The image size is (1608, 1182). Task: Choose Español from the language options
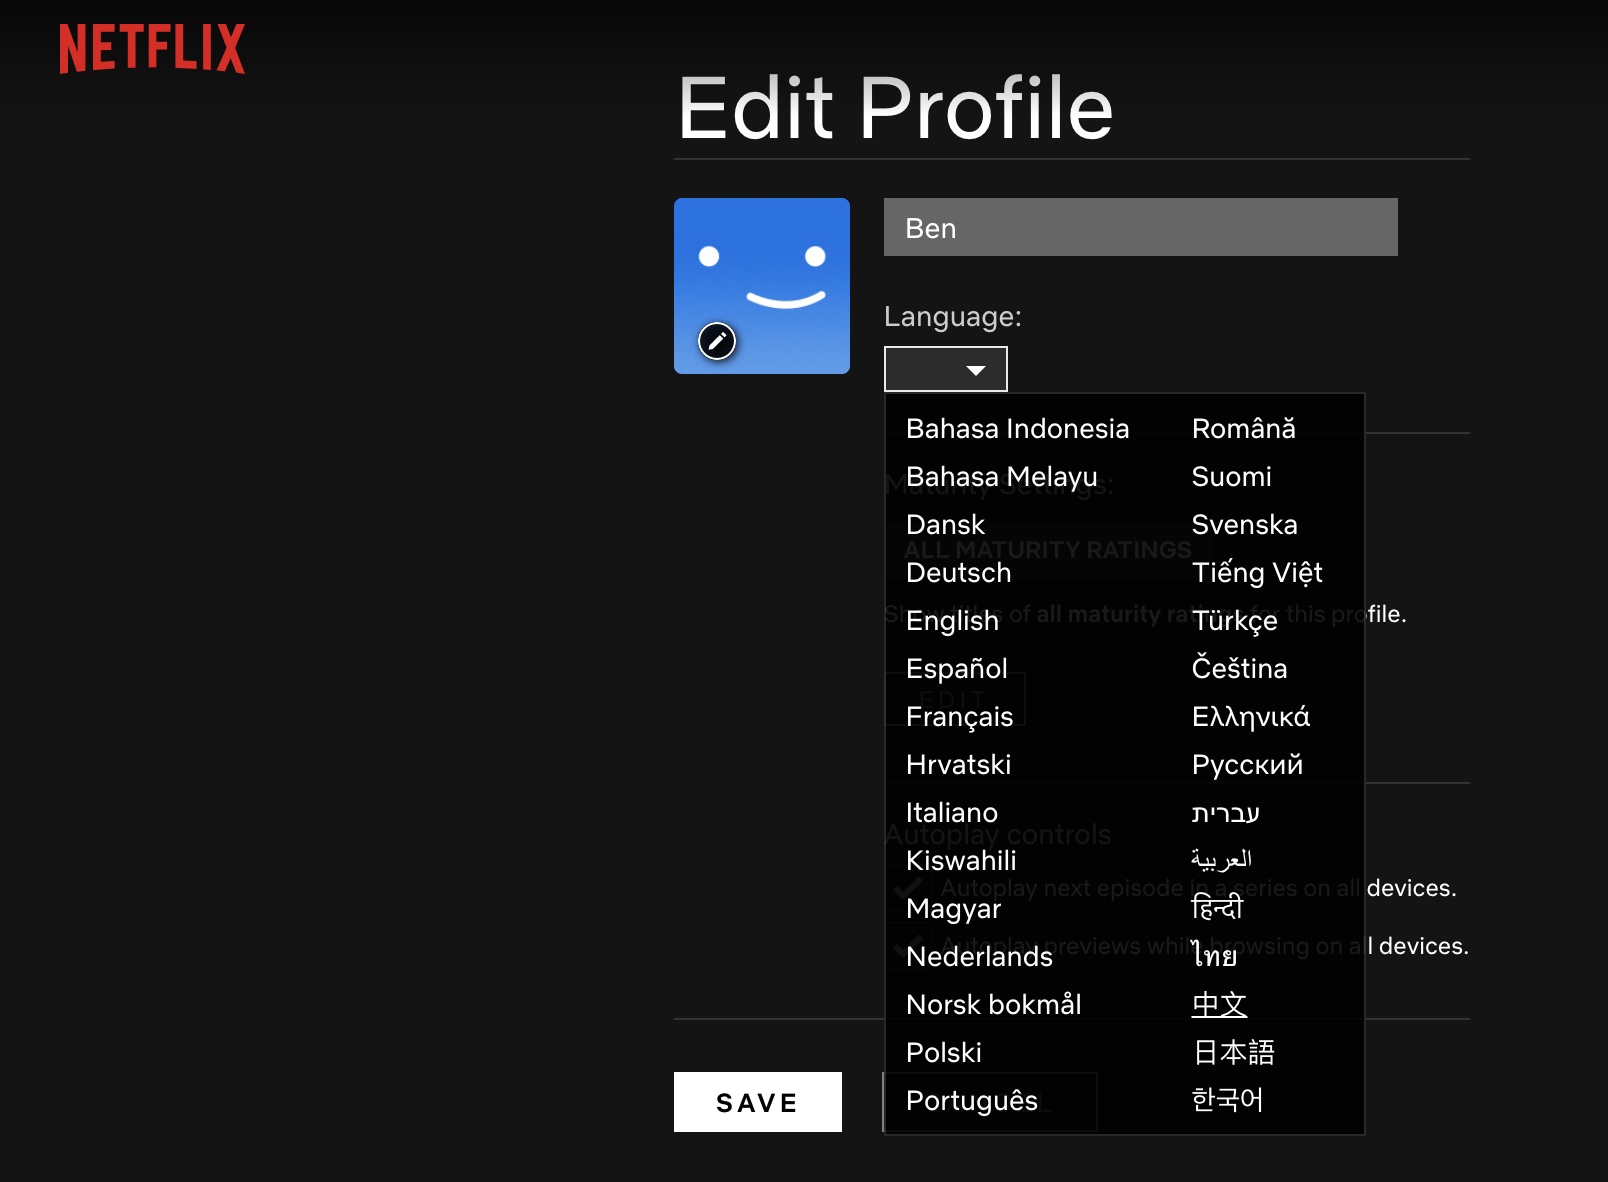[x=956, y=669]
